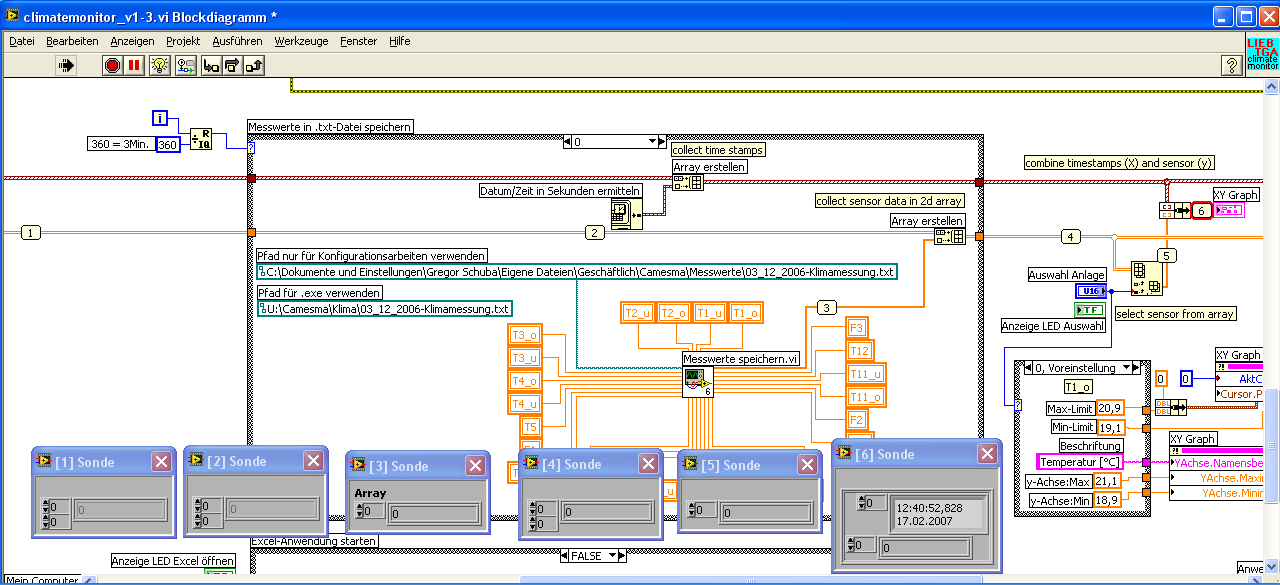Open the Ausführen menu
1280x585 pixels.
(x=237, y=41)
